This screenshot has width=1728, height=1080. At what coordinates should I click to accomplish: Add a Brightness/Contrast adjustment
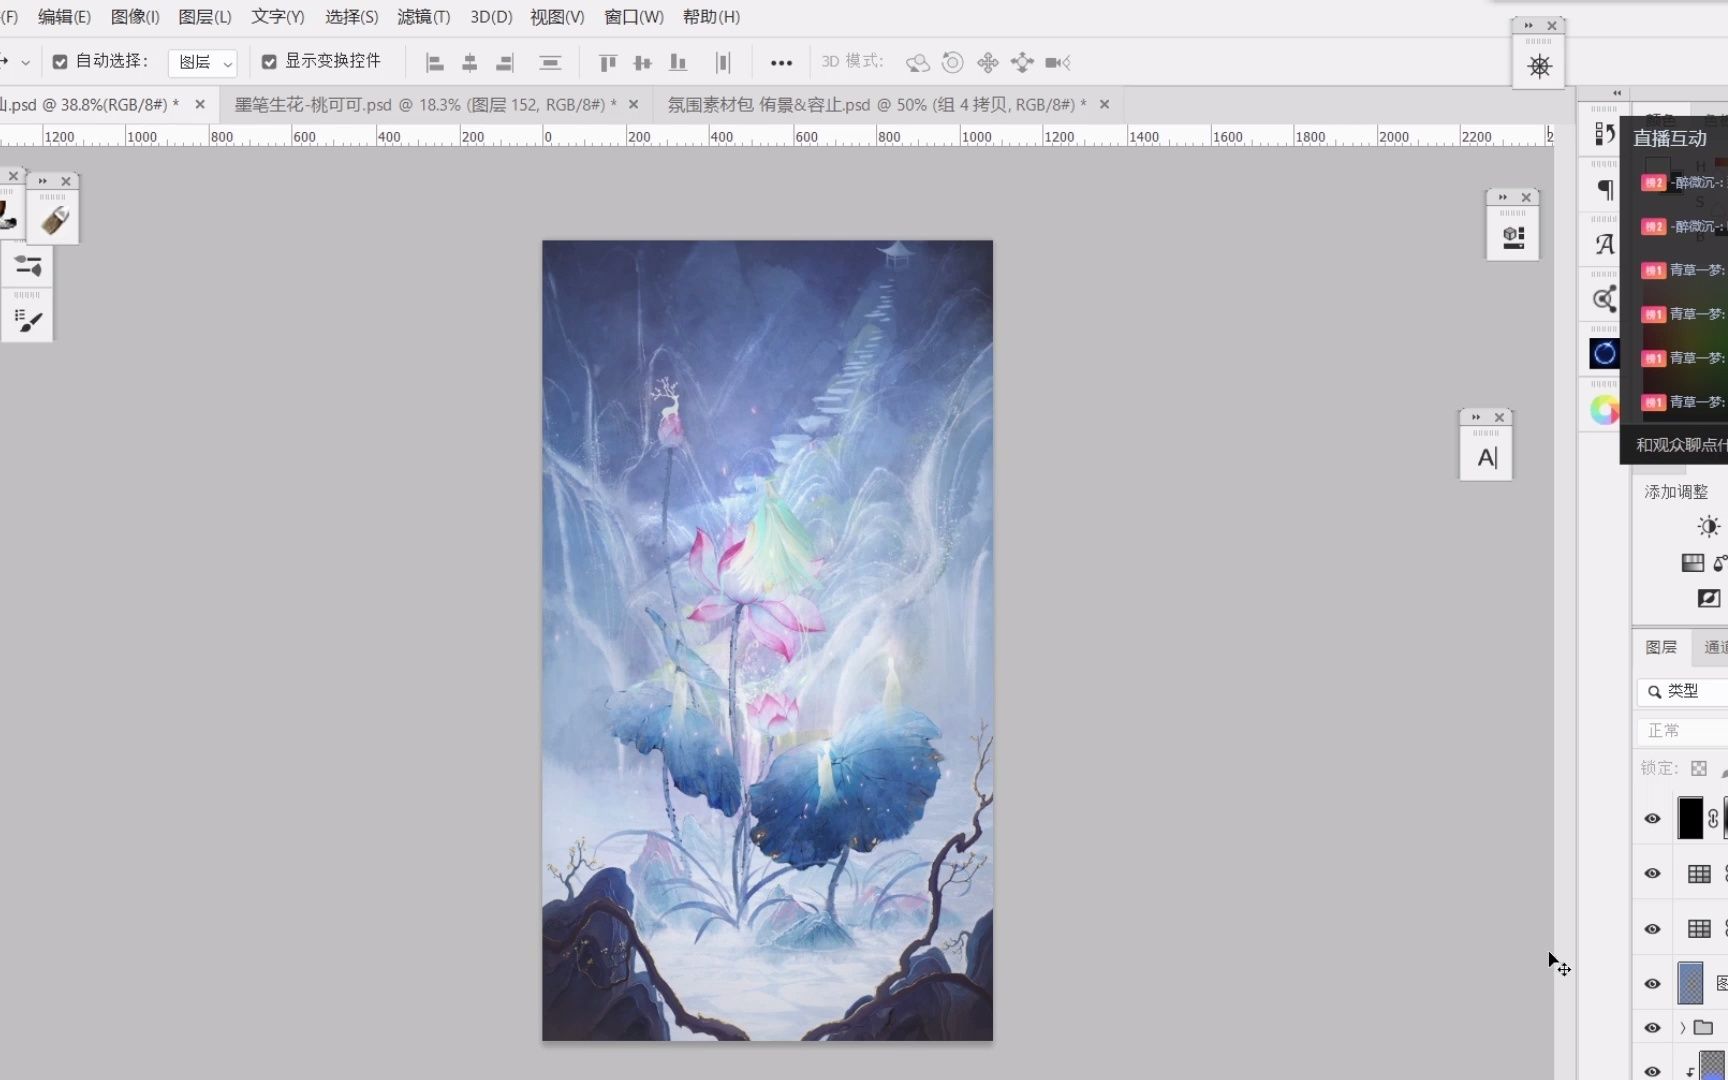[x=1709, y=526]
